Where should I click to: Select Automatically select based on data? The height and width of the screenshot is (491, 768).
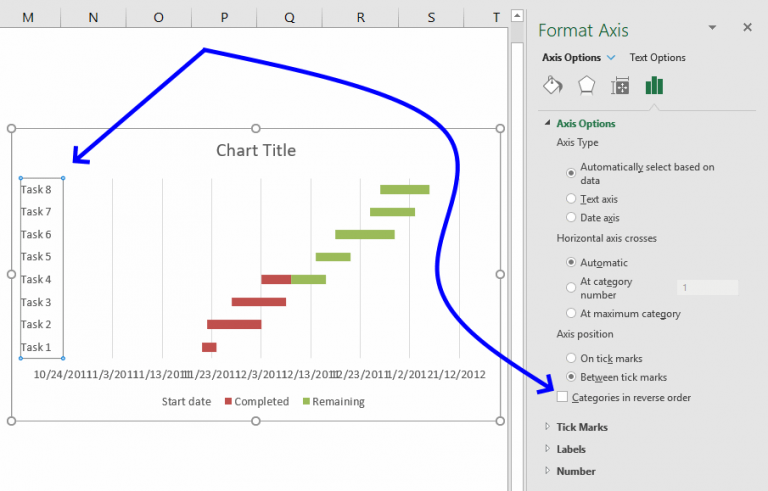pyautogui.click(x=571, y=173)
